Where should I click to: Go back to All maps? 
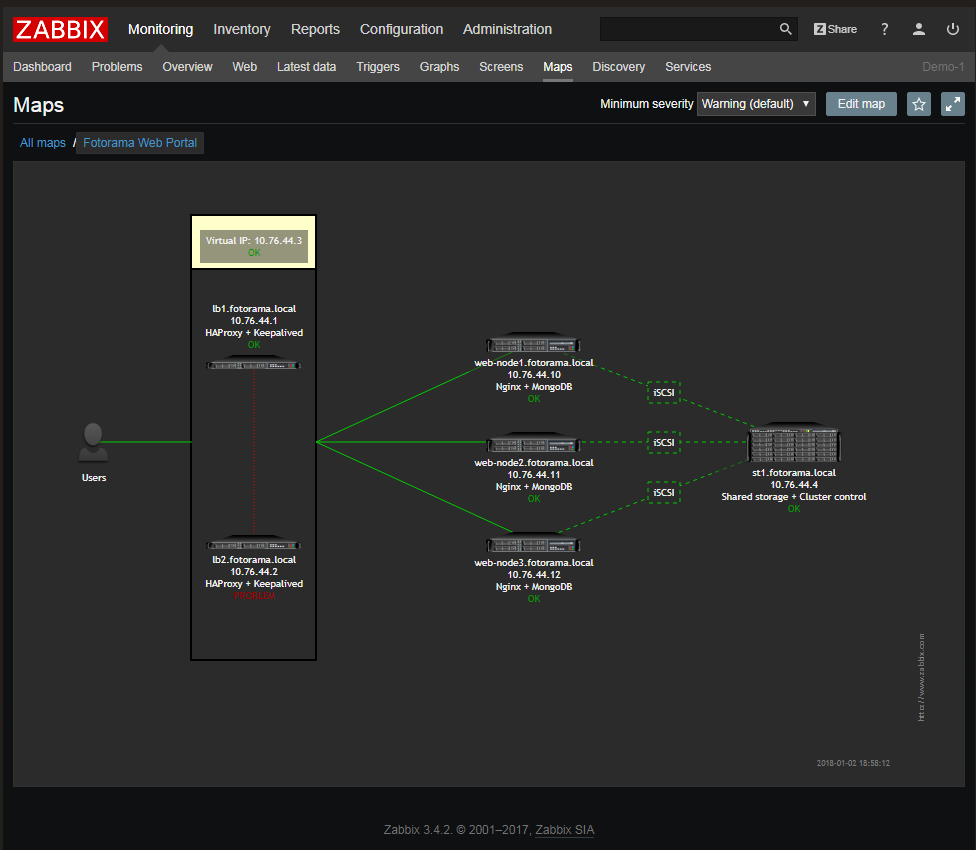(42, 142)
